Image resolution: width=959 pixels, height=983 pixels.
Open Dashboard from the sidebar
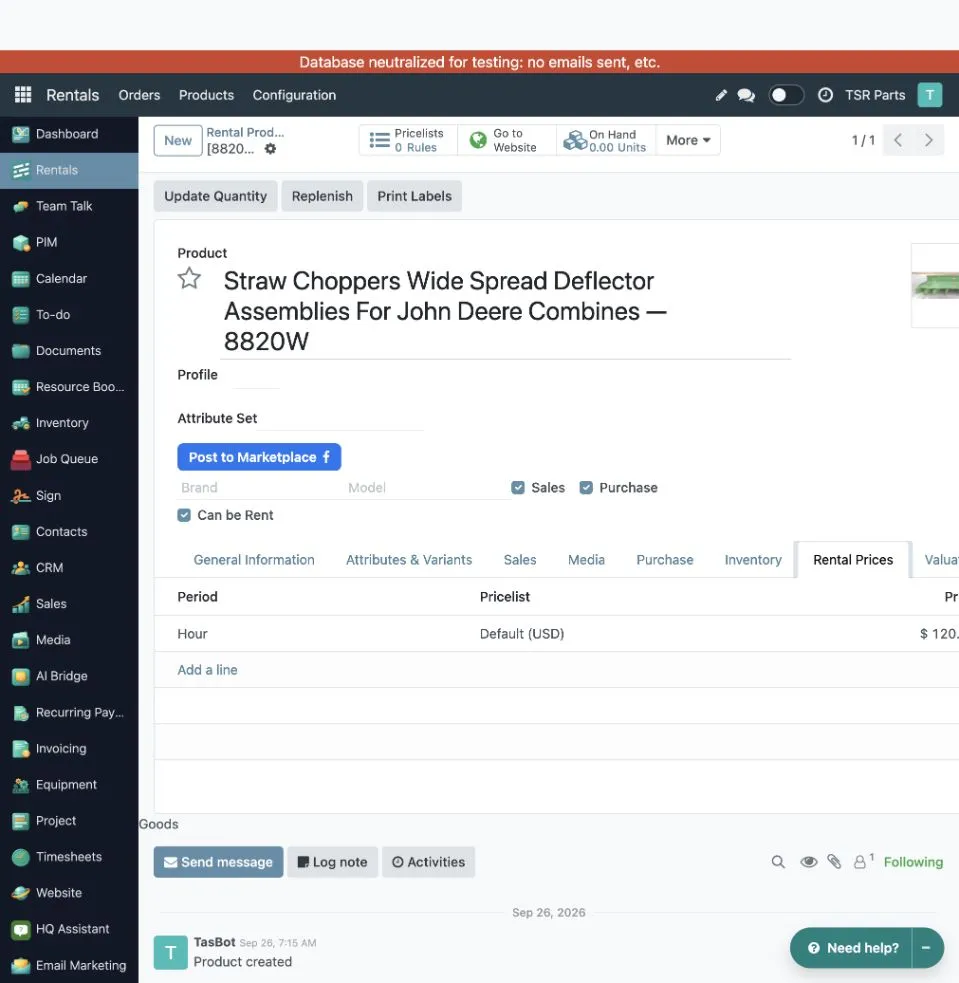[69, 134]
